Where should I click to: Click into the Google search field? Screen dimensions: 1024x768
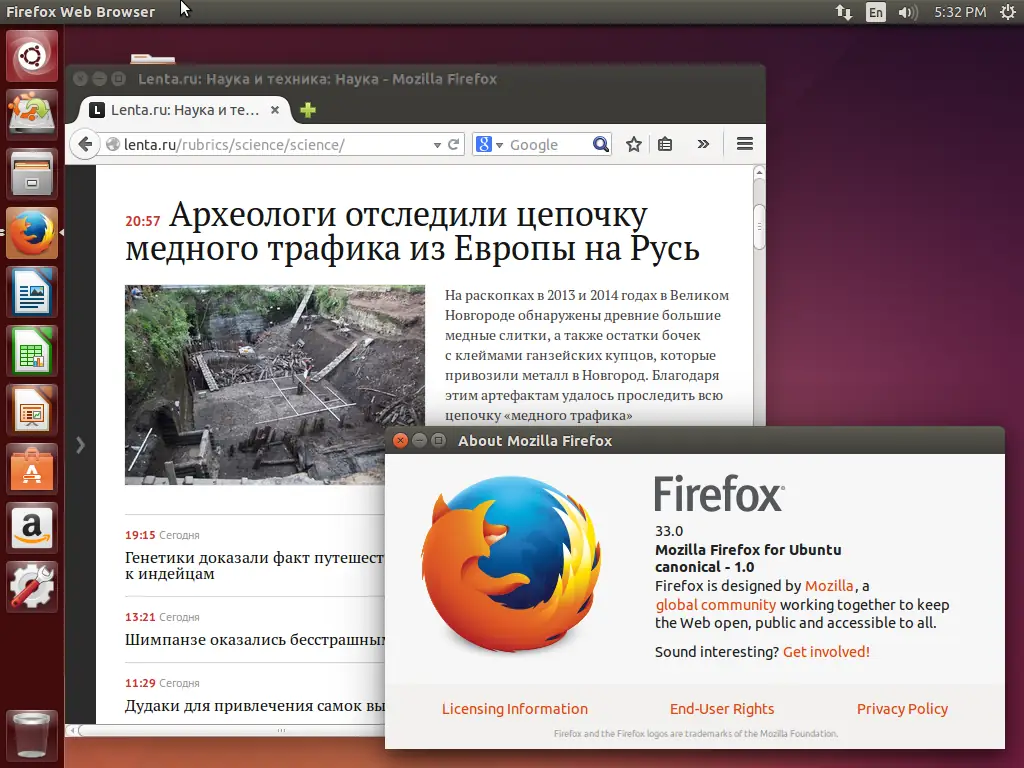click(547, 144)
